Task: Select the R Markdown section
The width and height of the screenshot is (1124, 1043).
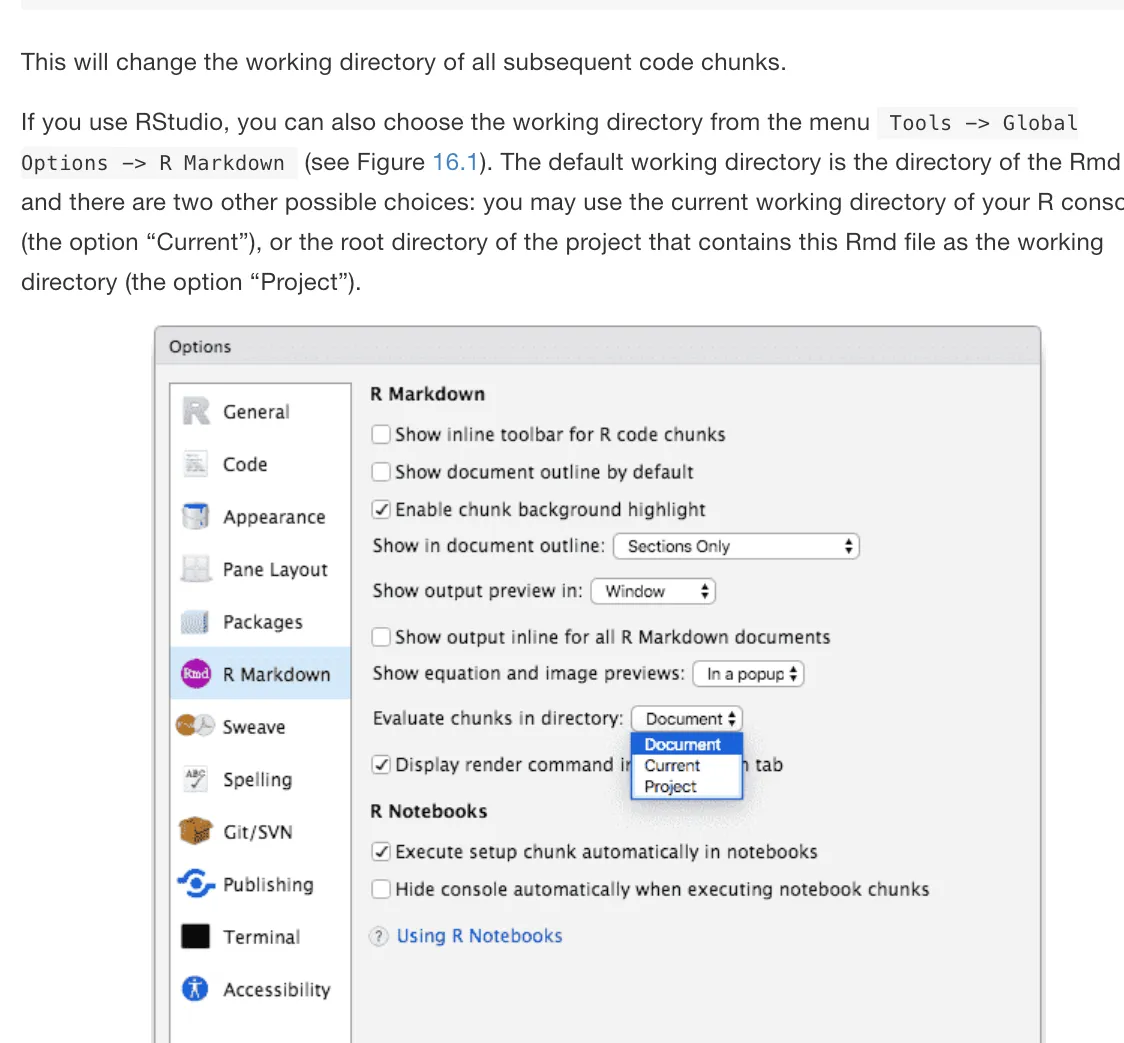Action: 260,674
